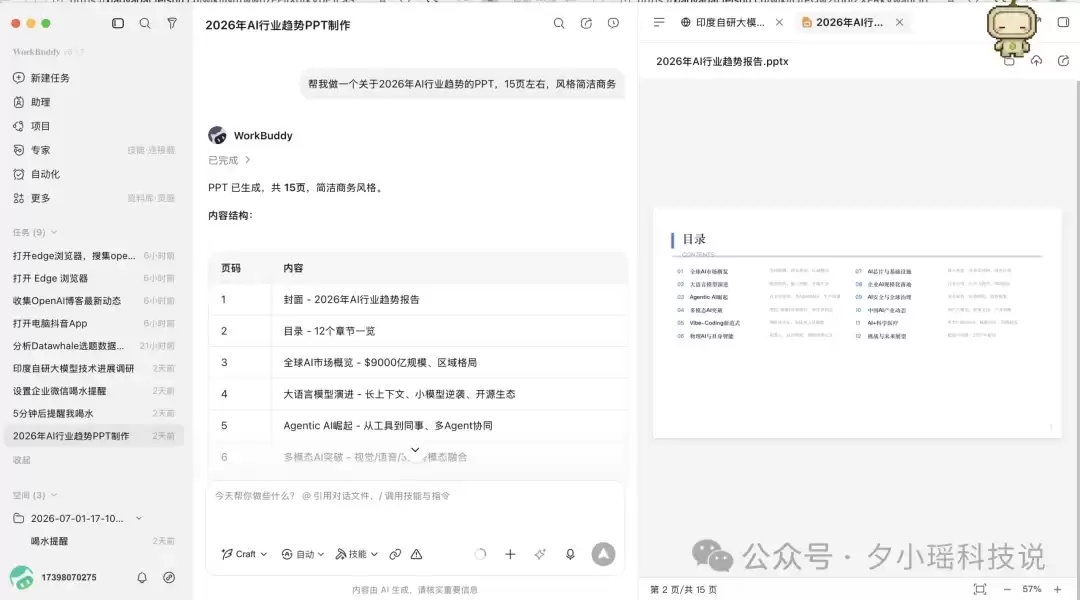Activate the microphone voice input
Viewport: 1080px width, 600px height.
[x=570, y=555]
